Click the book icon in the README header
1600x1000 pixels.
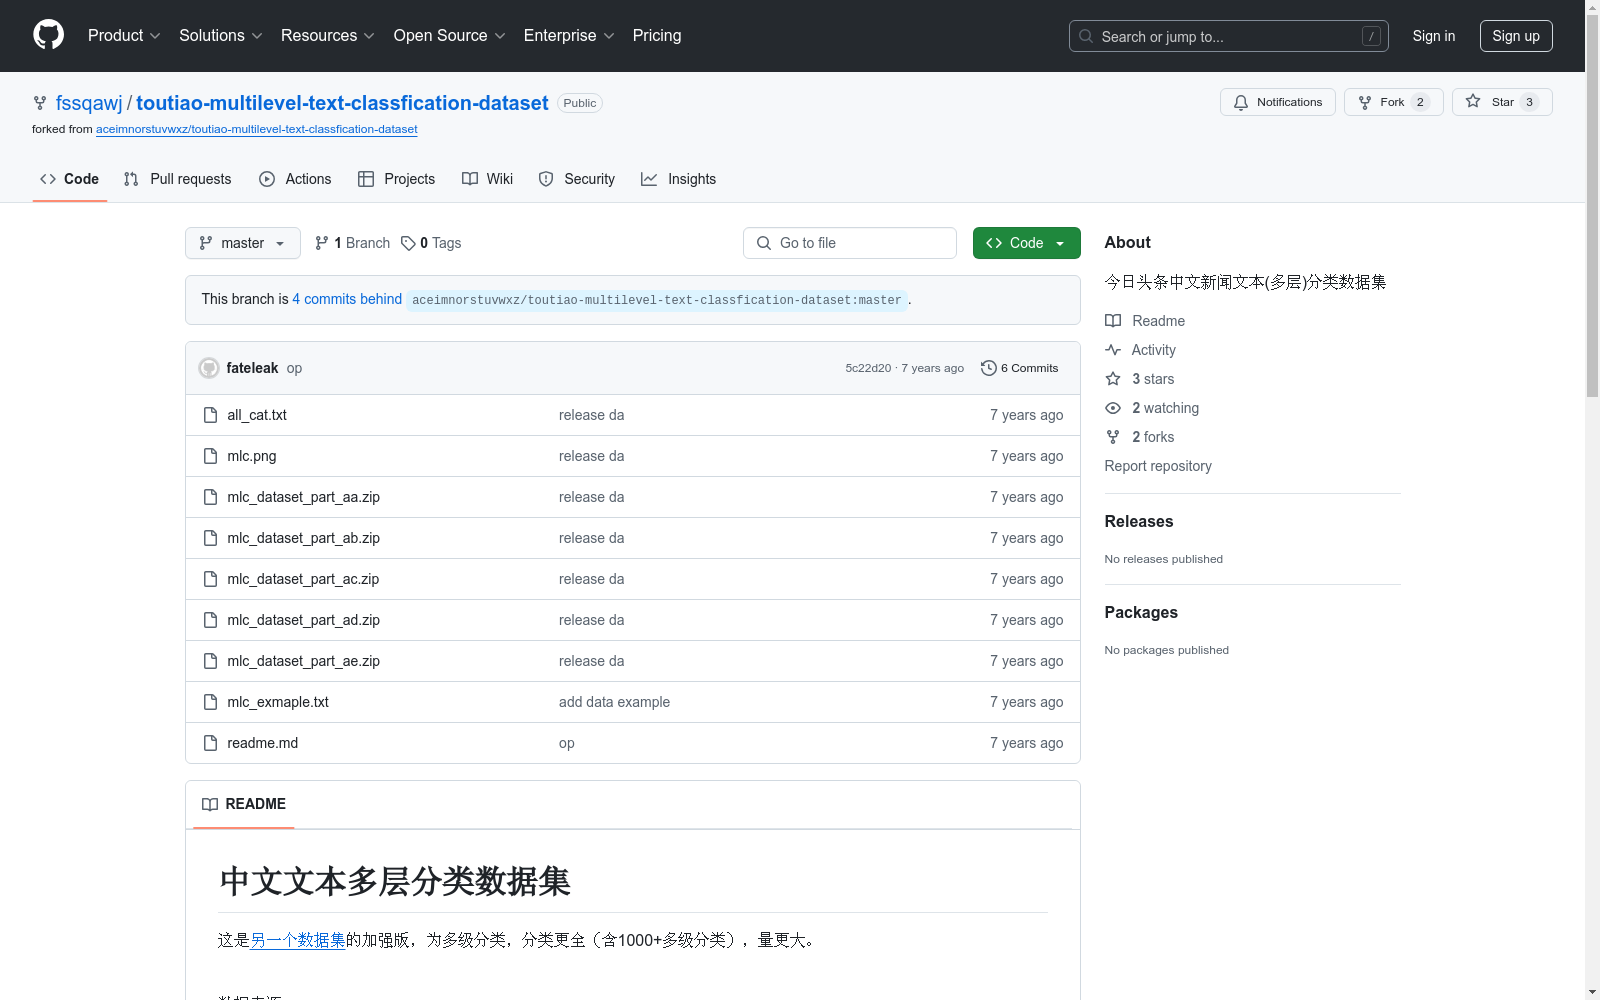[x=210, y=805]
